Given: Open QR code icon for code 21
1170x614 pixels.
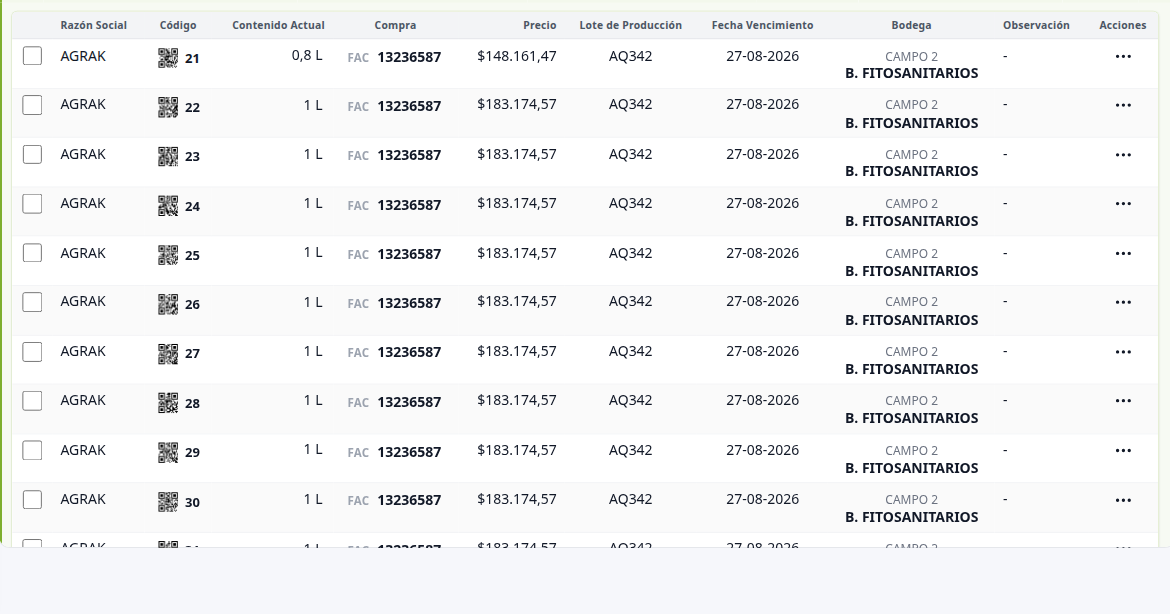Looking at the screenshot, I should coord(168,58).
